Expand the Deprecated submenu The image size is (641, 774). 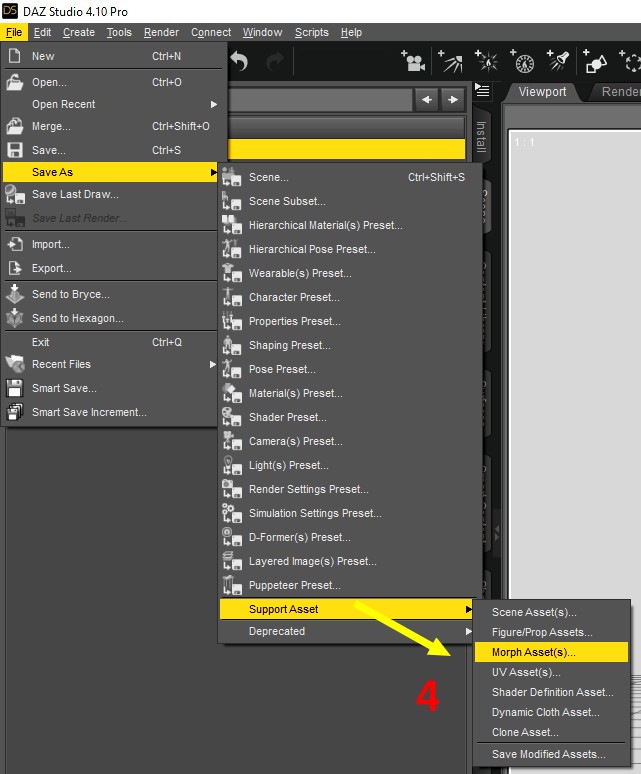click(x=346, y=631)
